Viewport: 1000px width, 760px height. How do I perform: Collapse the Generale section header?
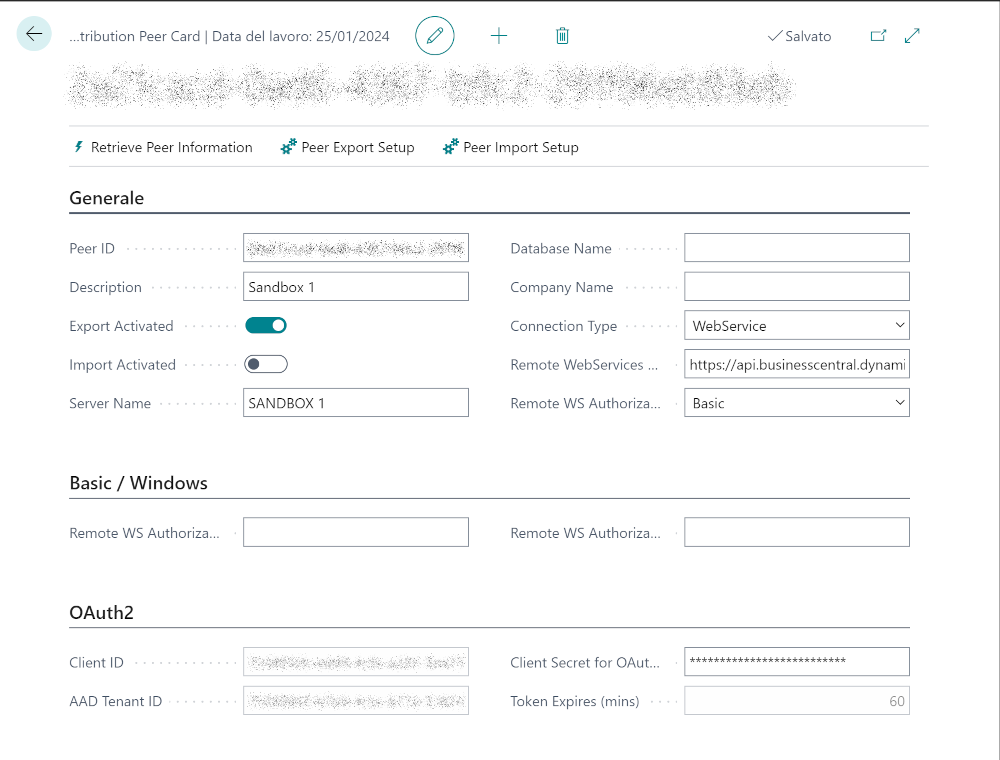click(x=107, y=198)
